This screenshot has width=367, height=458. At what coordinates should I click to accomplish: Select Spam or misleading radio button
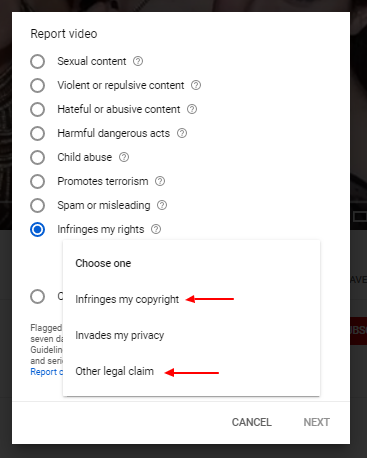37,206
